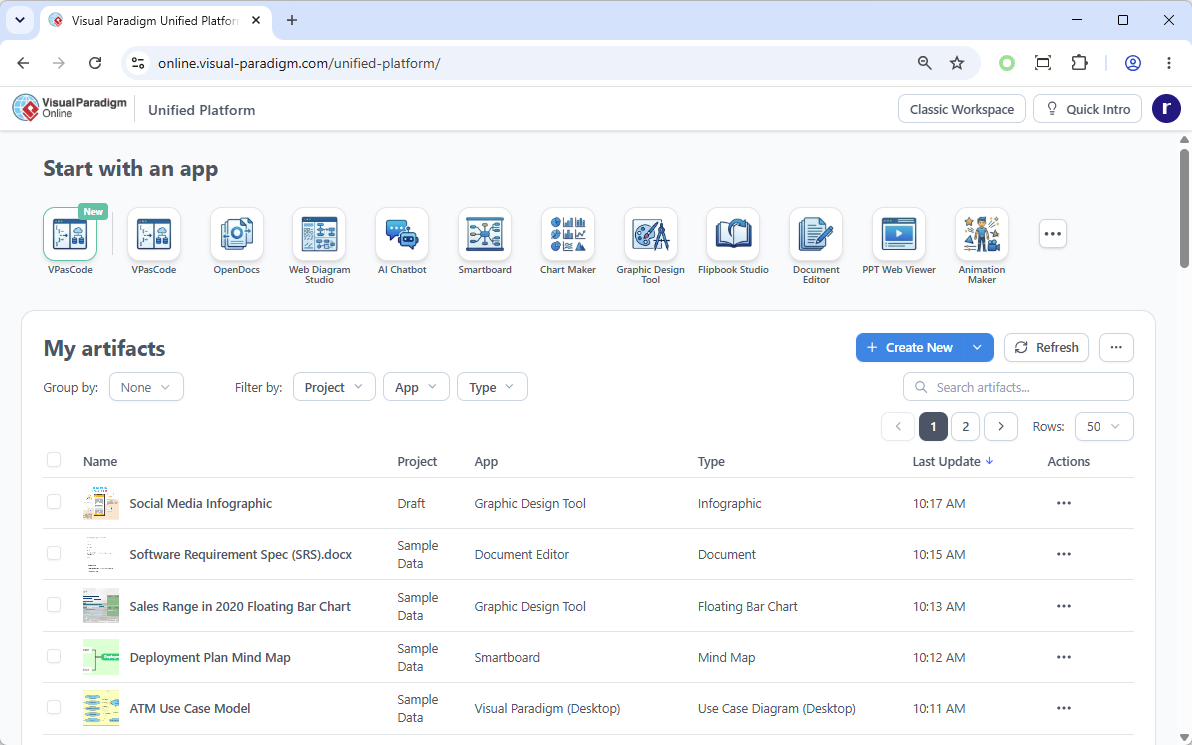Tick the ATM Use Case Model checkbox

(x=54, y=707)
